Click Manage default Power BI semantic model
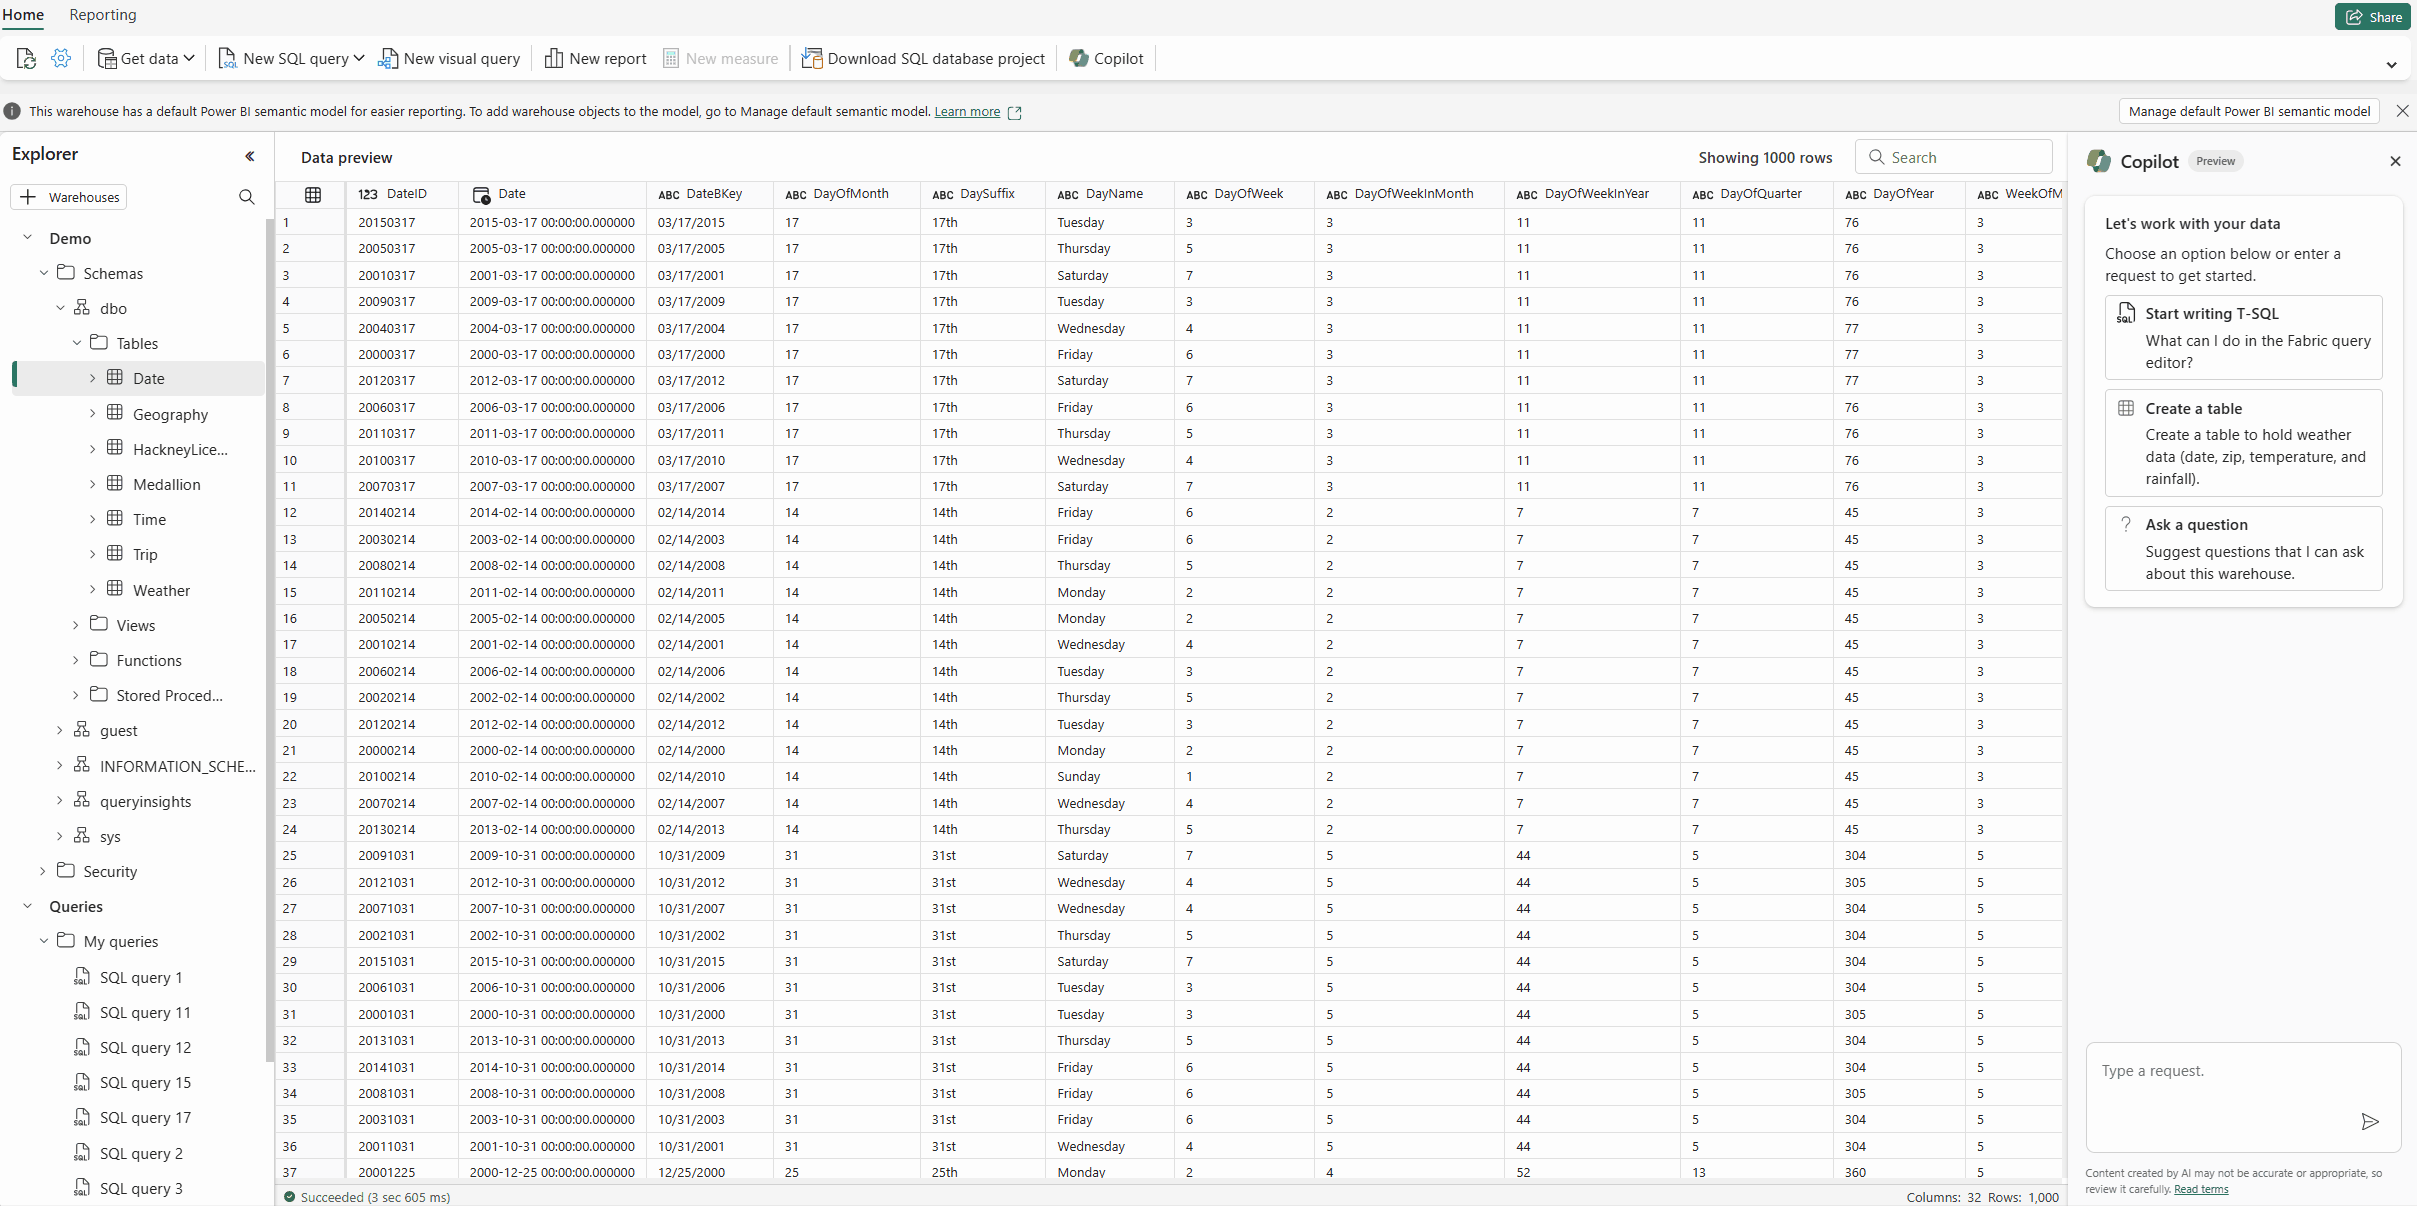This screenshot has height=1206, width=2417. pyautogui.click(x=2248, y=111)
